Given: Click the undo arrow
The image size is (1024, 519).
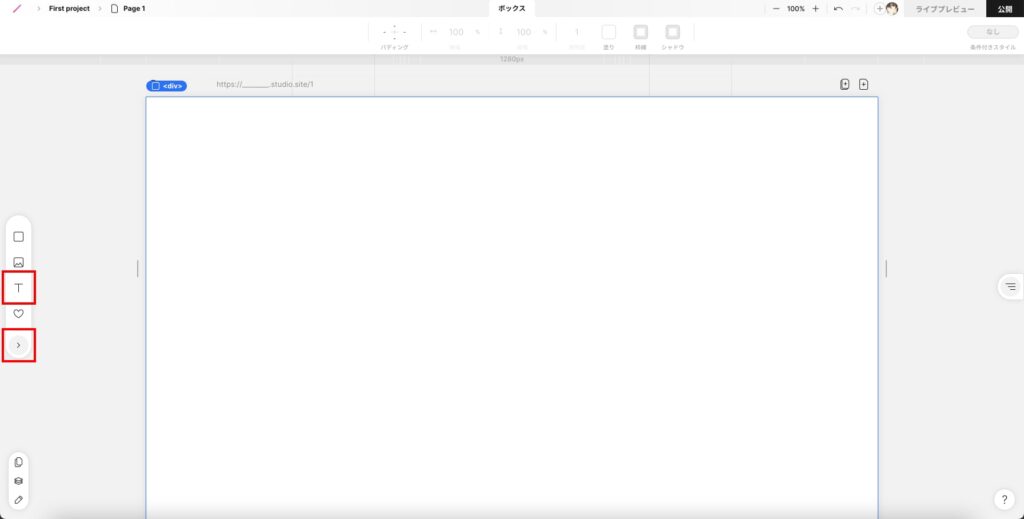Looking at the screenshot, I should tap(838, 8).
